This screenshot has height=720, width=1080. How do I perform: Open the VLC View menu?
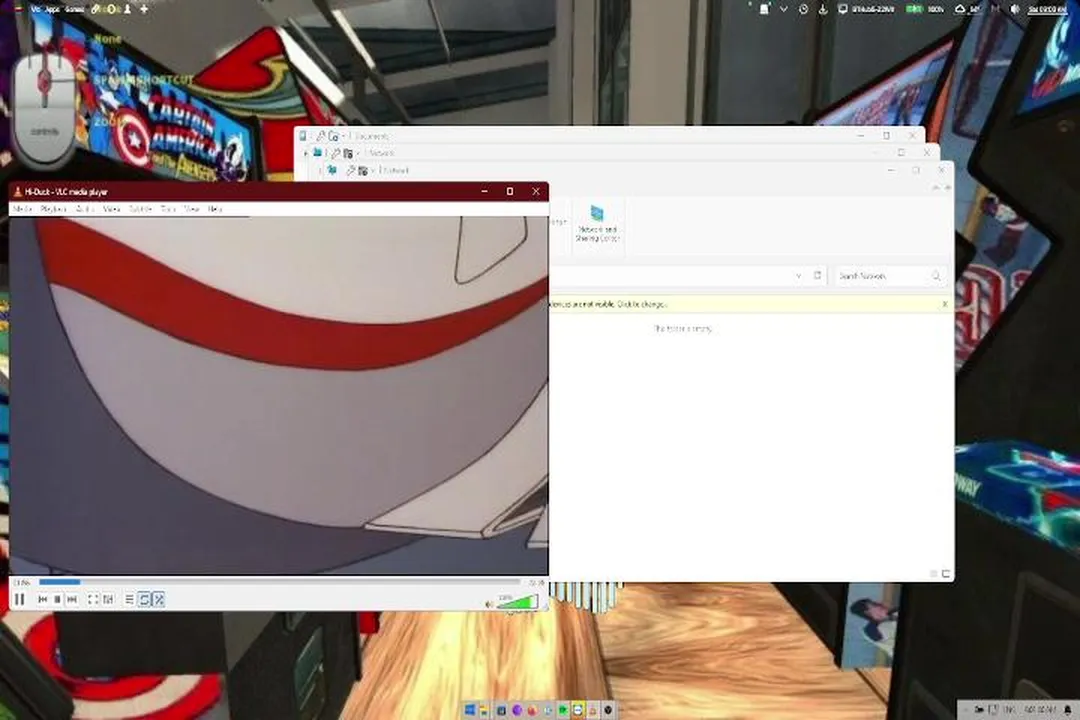(x=191, y=209)
